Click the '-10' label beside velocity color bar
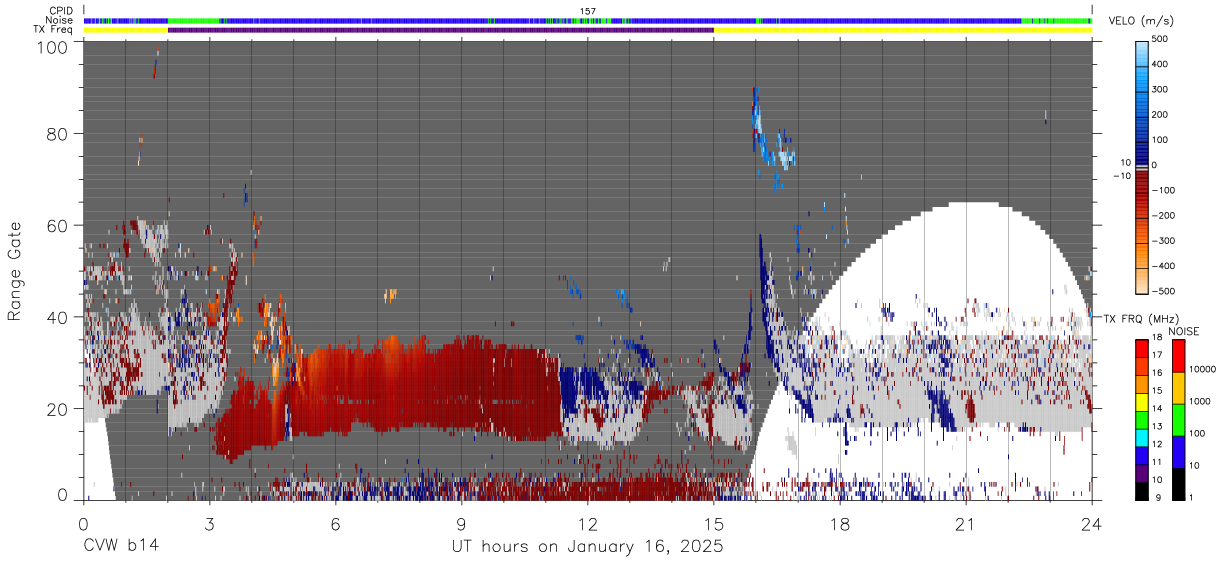1228x567 pixels. coord(1121,176)
